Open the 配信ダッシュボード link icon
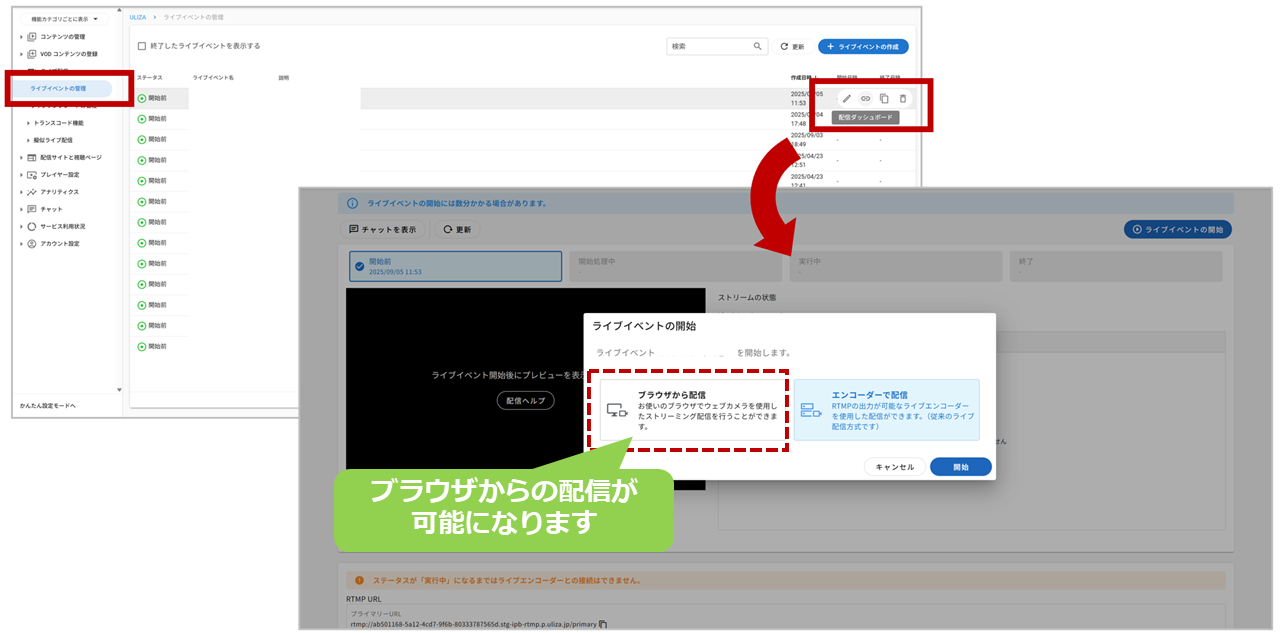 coord(865,98)
